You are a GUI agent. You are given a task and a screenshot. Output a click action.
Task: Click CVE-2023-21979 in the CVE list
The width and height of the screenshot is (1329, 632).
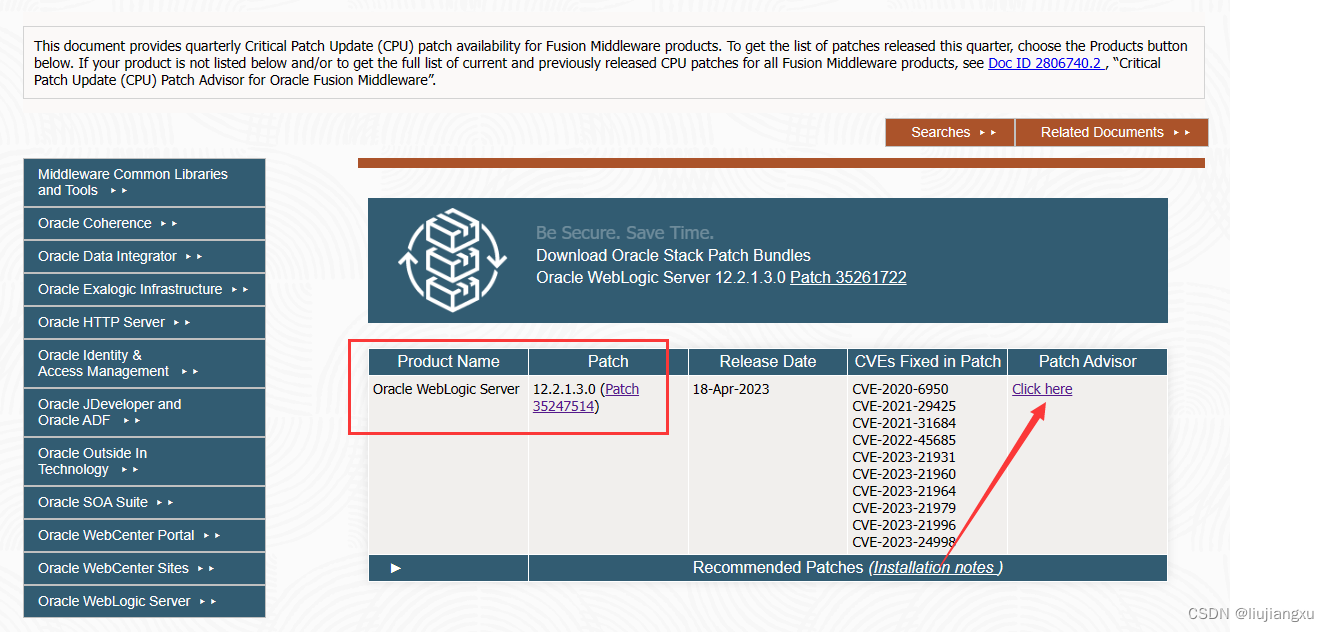(x=904, y=508)
